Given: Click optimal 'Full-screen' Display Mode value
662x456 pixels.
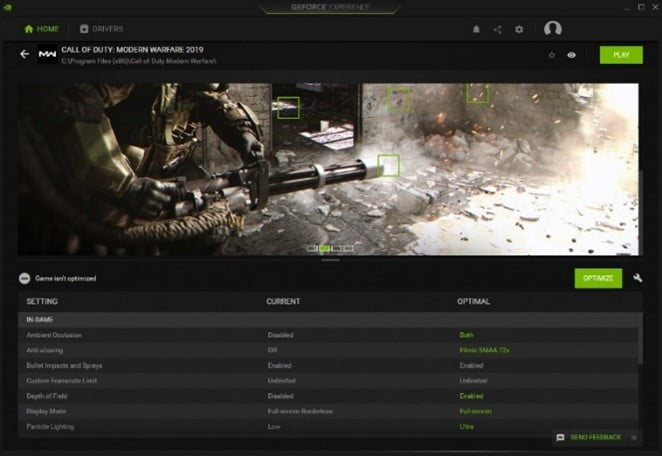Looking at the screenshot, I should 475,411.
